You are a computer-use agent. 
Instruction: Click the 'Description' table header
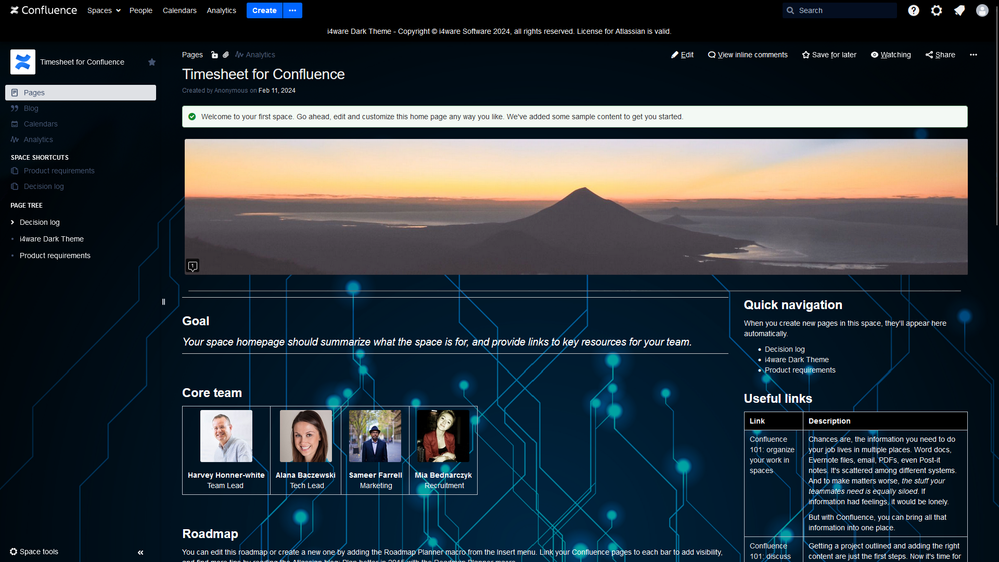click(x=885, y=421)
